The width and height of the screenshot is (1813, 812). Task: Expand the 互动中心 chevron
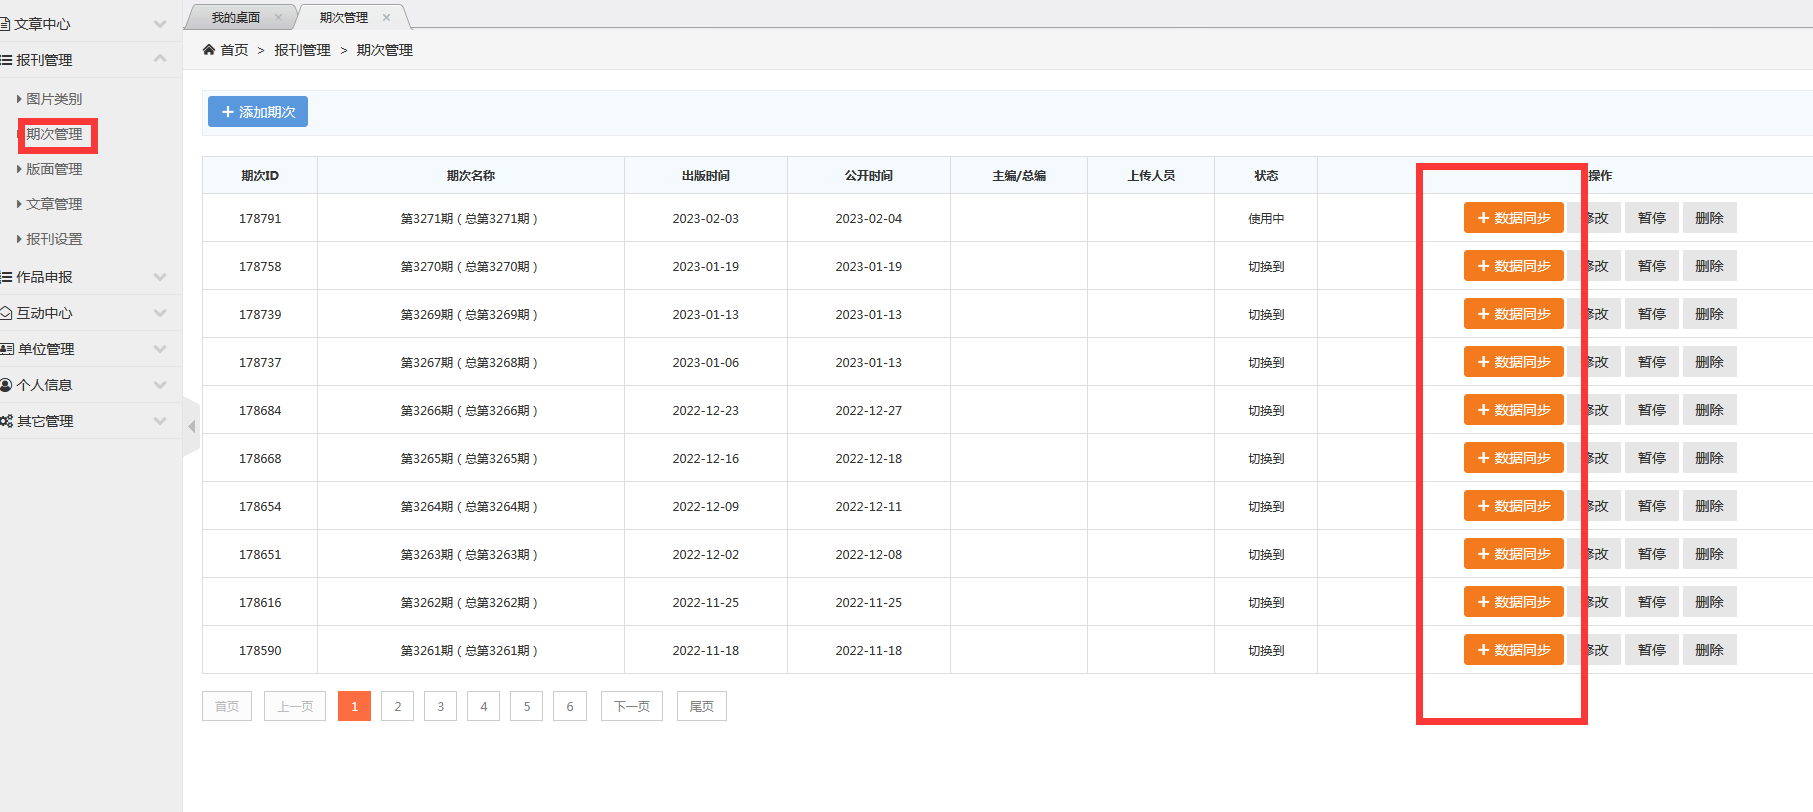(x=160, y=313)
